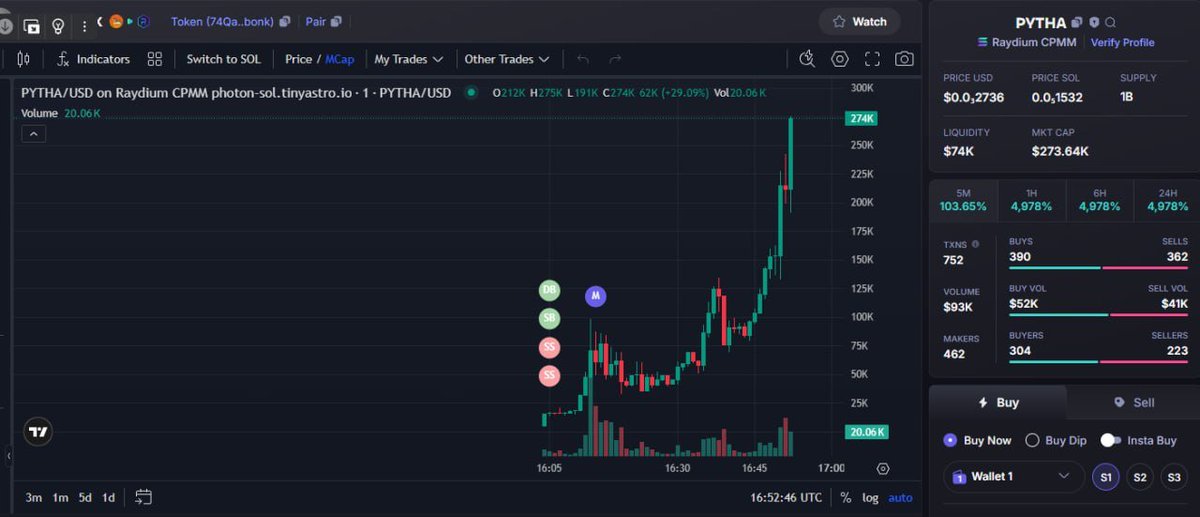Image resolution: width=1200 pixels, height=517 pixels.
Task: Click the search icon next to PYTHA
Action: coord(1111,22)
